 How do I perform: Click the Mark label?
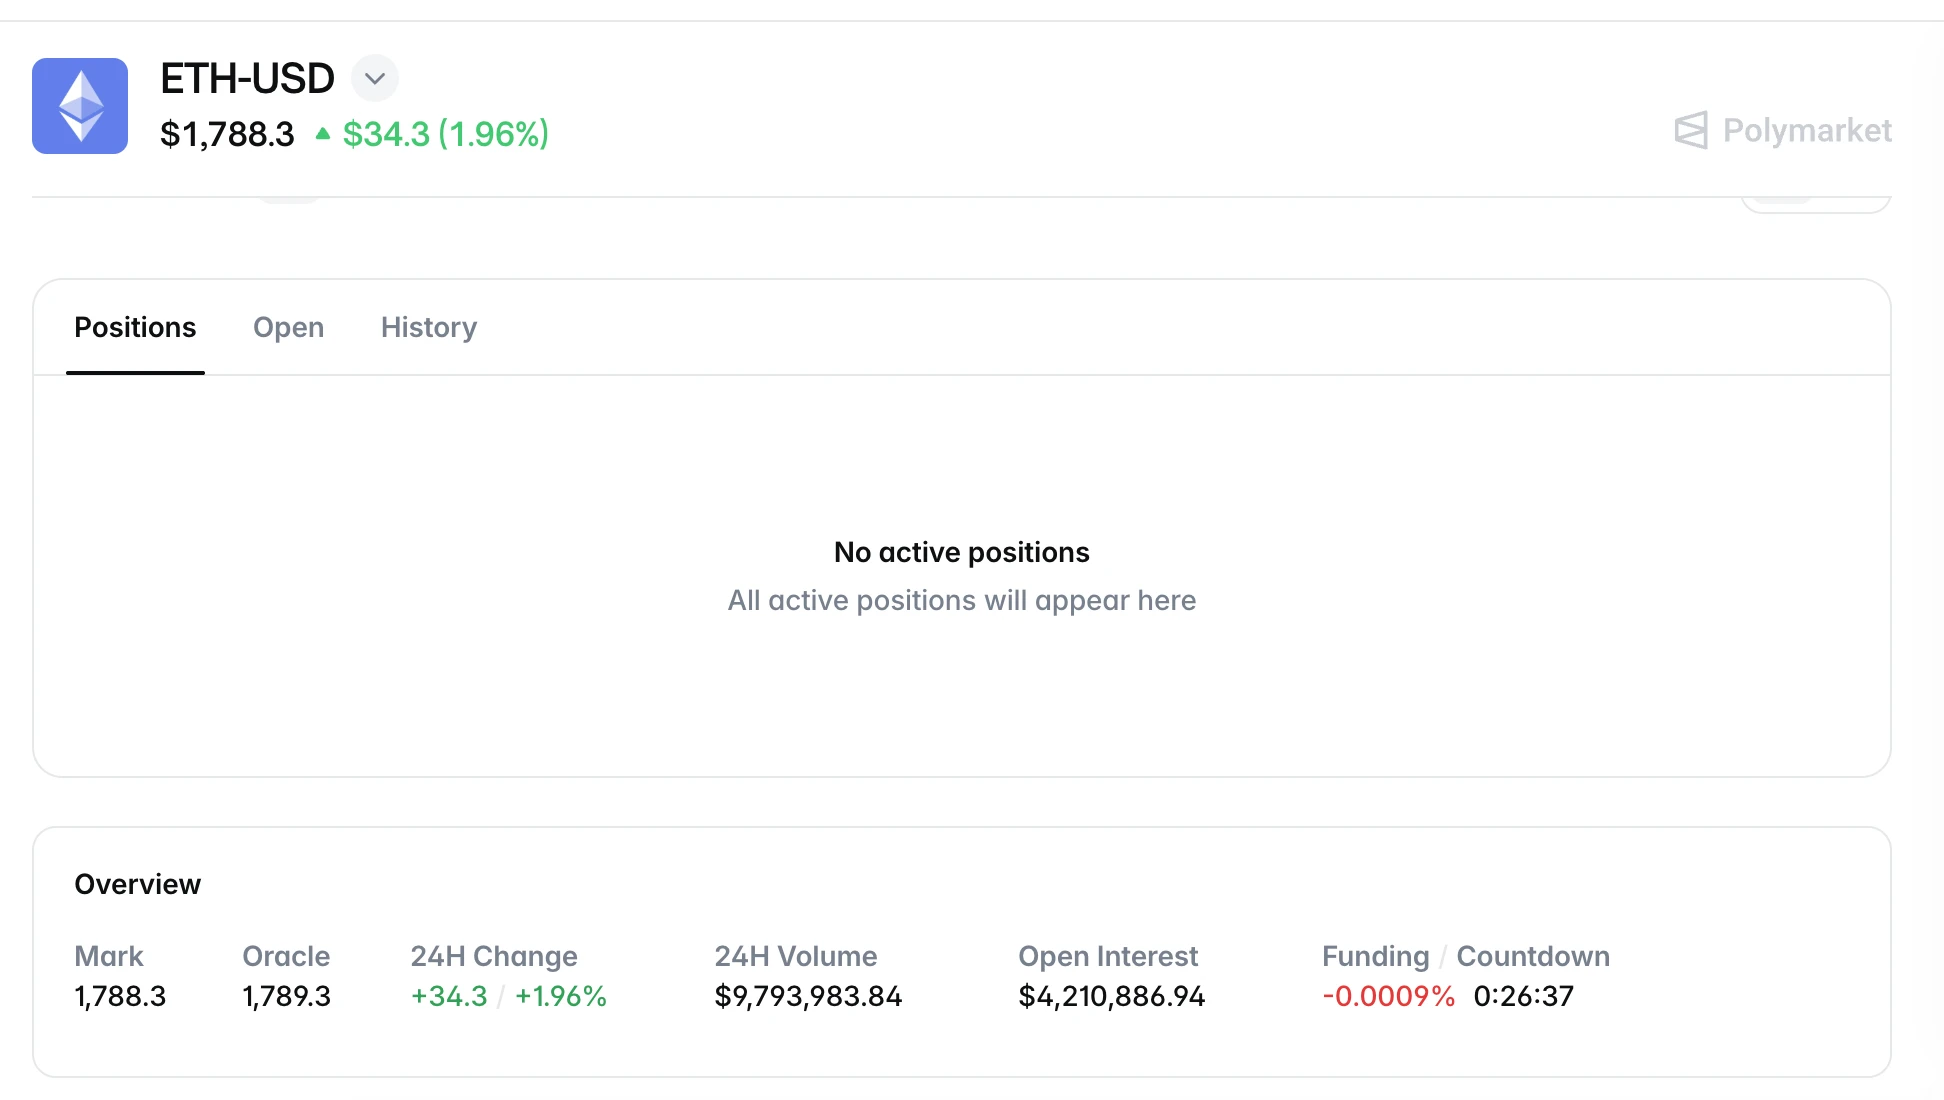(109, 956)
